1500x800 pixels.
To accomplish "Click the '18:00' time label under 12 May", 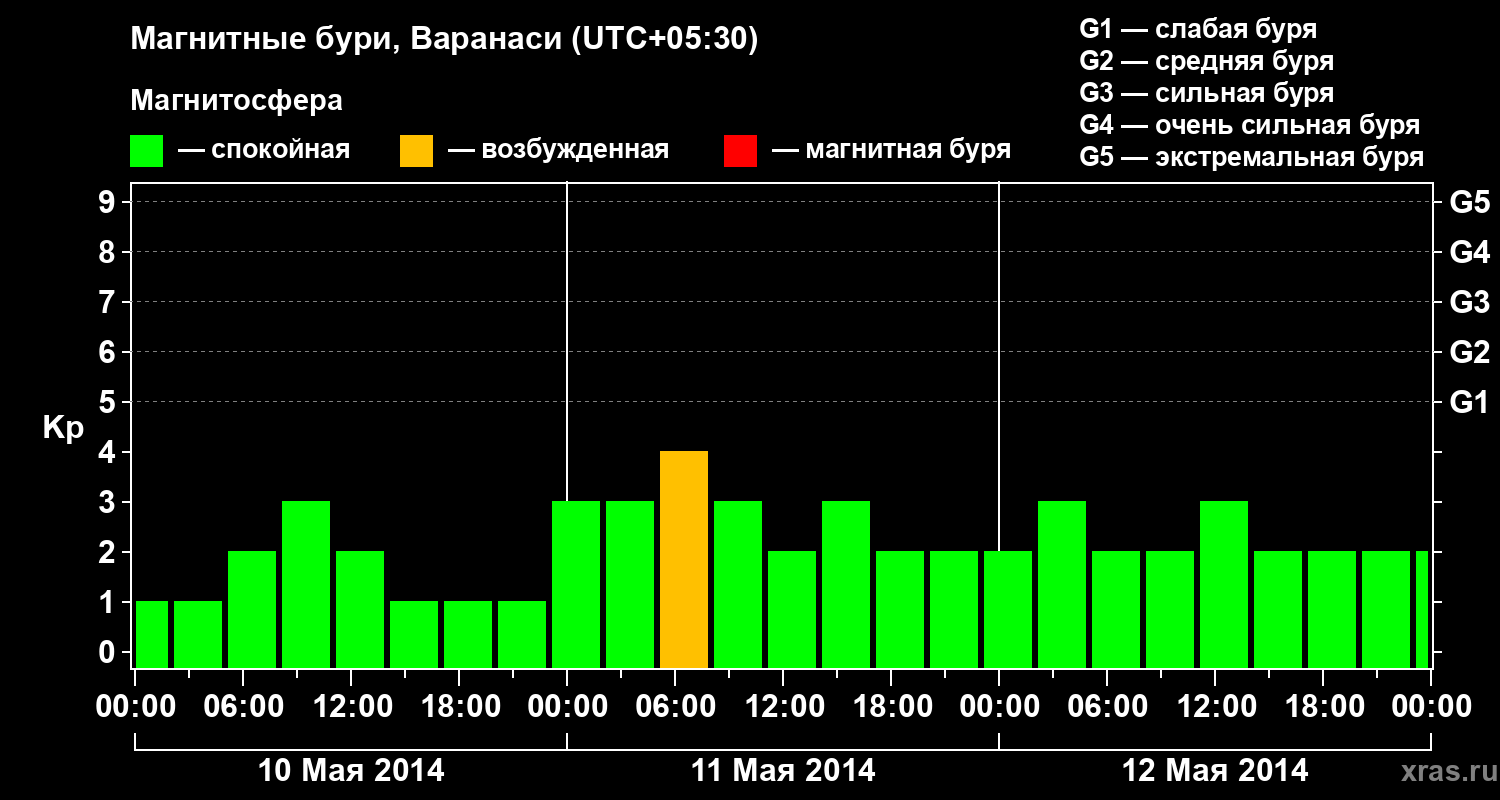I will [1323, 707].
